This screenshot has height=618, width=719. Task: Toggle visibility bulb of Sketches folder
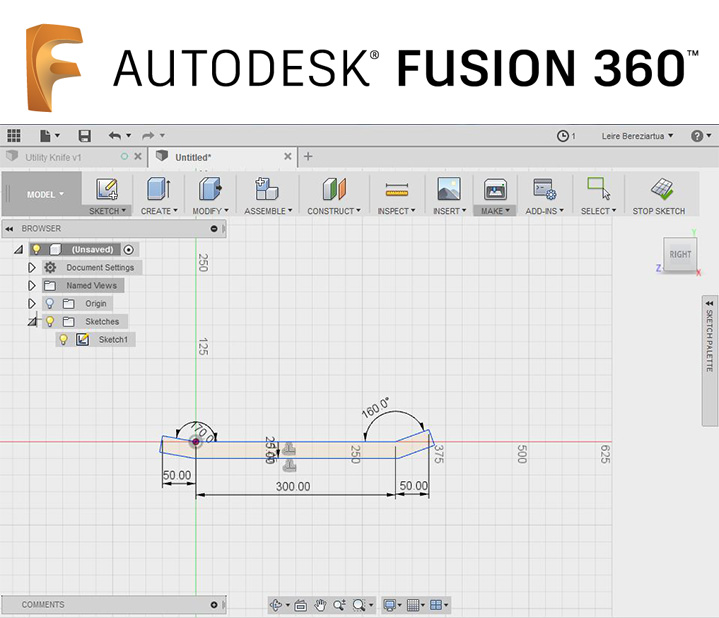(50, 321)
